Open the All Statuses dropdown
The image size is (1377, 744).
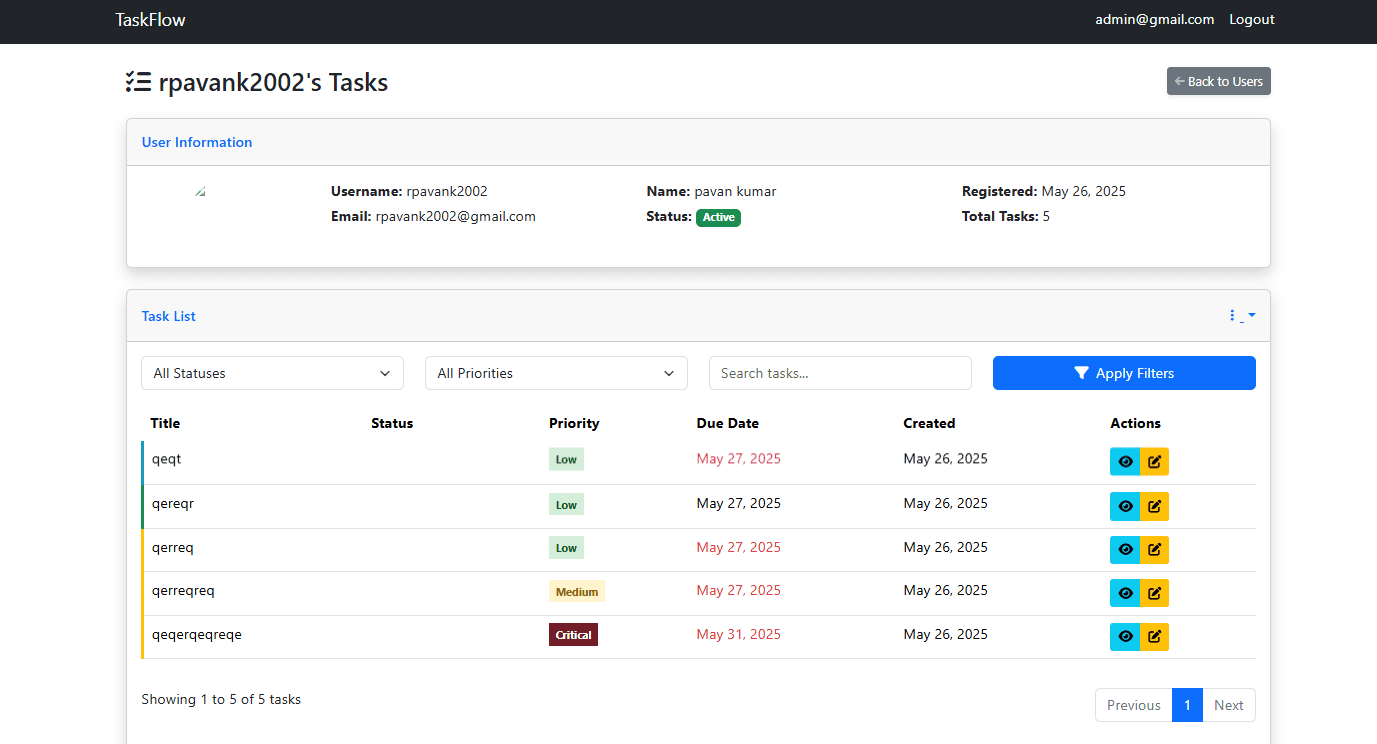[272, 372]
